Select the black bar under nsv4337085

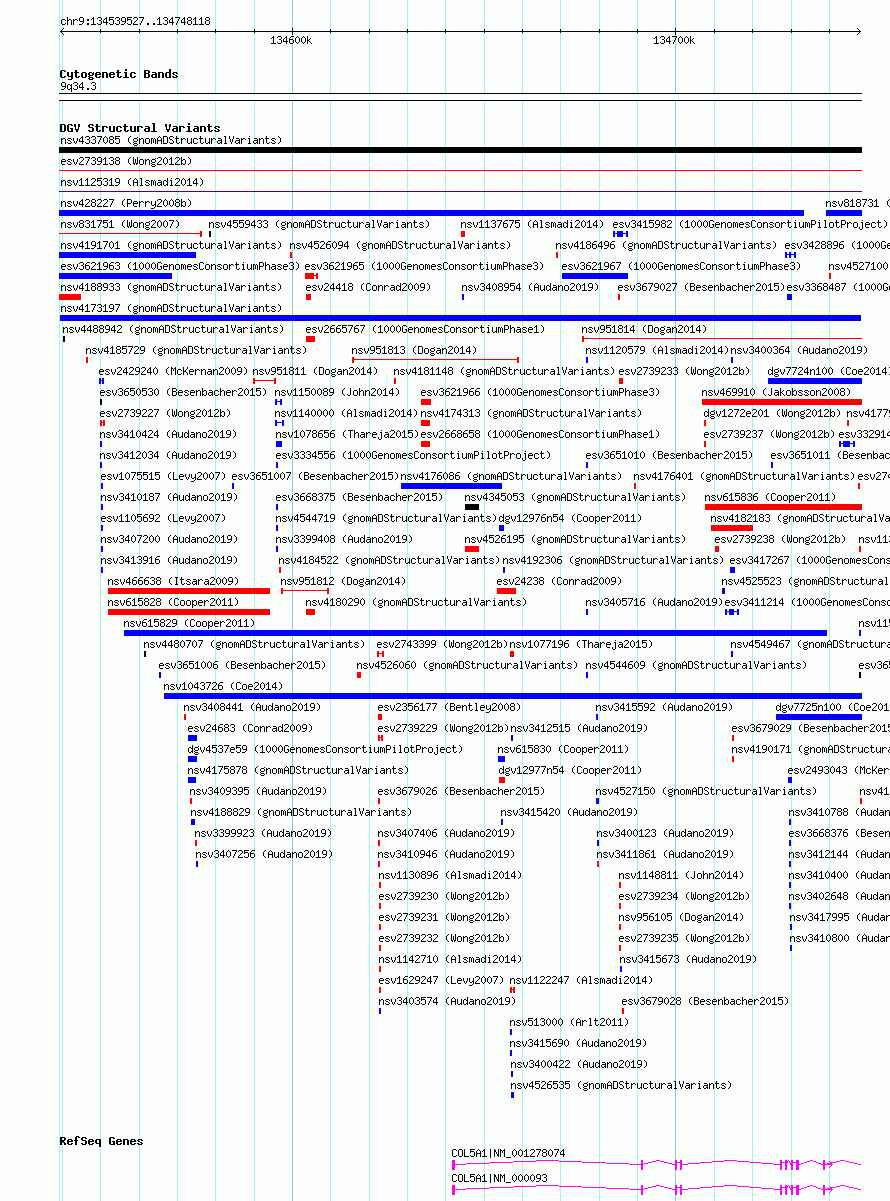(x=461, y=150)
